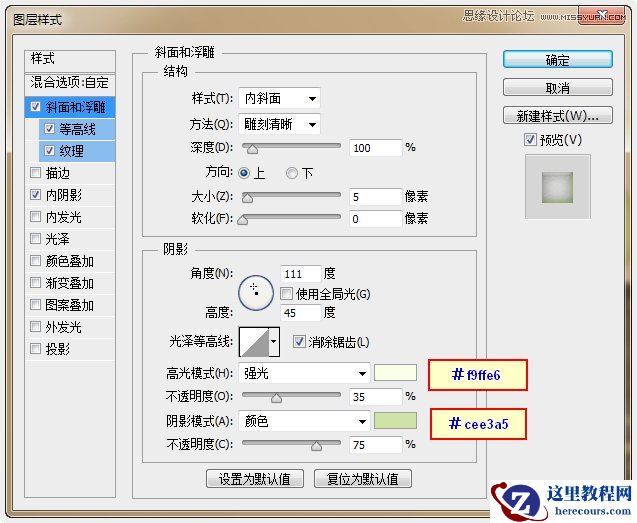Toggle the 预览 checkbox
Viewport: 637px width, 523px height.
(530, 140)
